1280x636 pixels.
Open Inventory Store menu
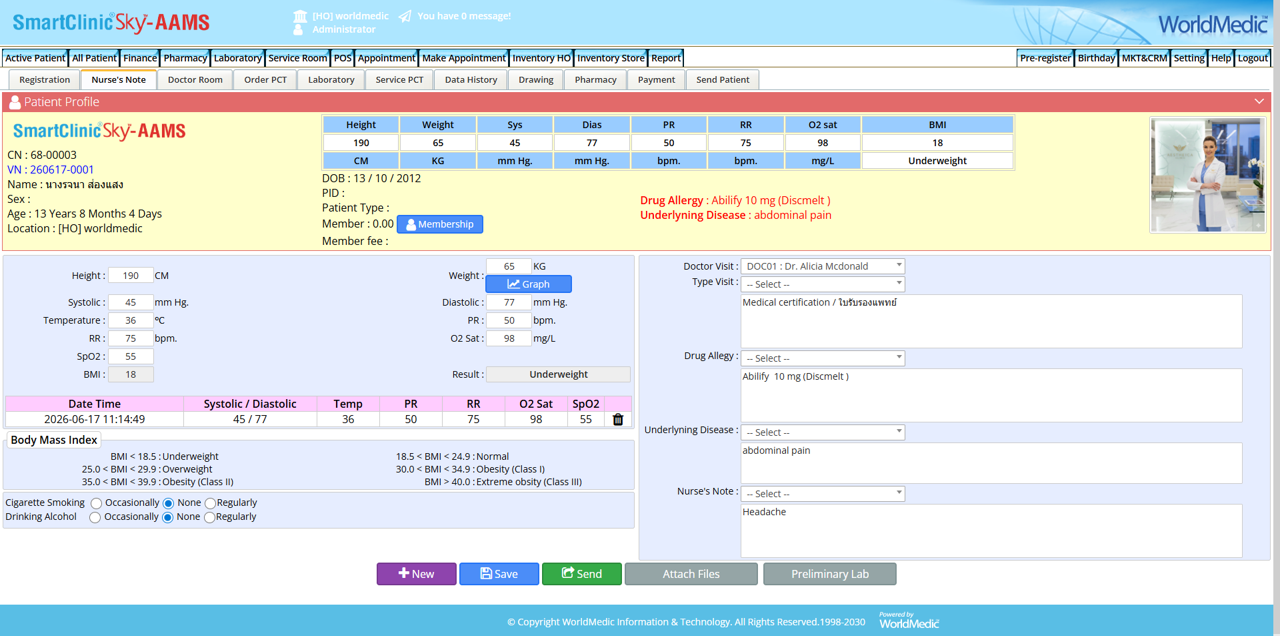[x=611, y=58]
